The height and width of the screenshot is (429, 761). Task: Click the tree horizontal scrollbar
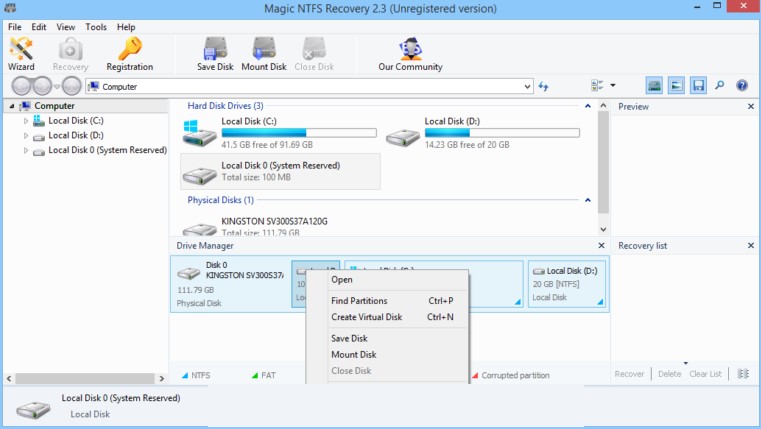point(85,378)
